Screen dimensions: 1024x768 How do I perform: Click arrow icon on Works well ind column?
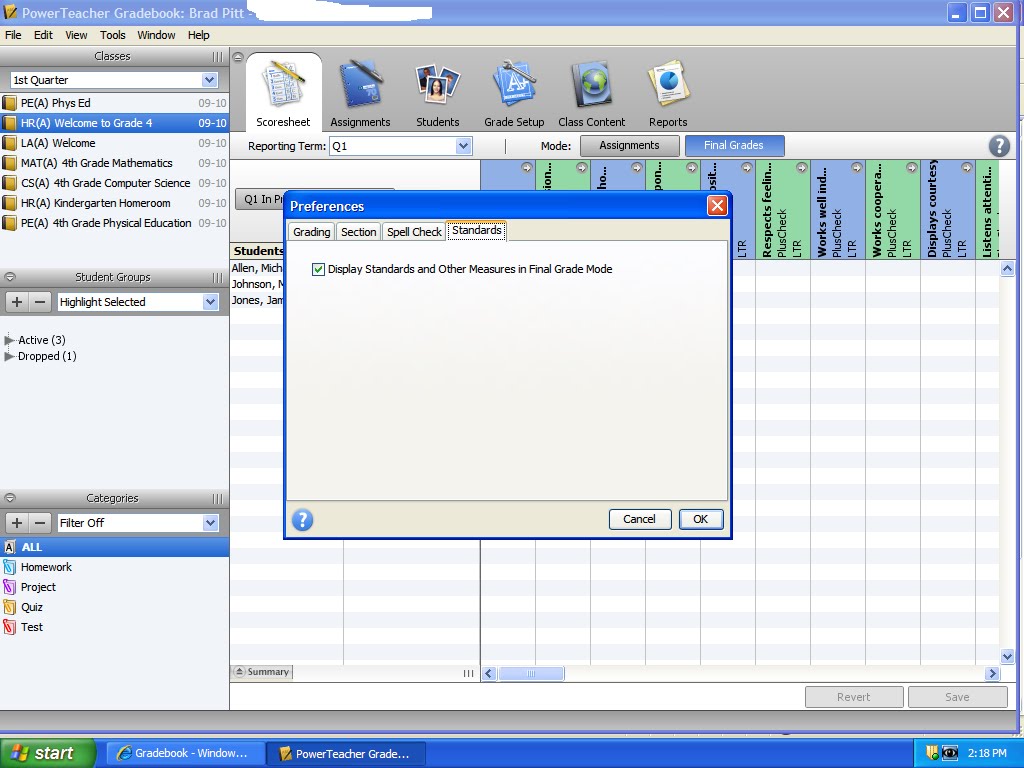click(x=856, y=168)
